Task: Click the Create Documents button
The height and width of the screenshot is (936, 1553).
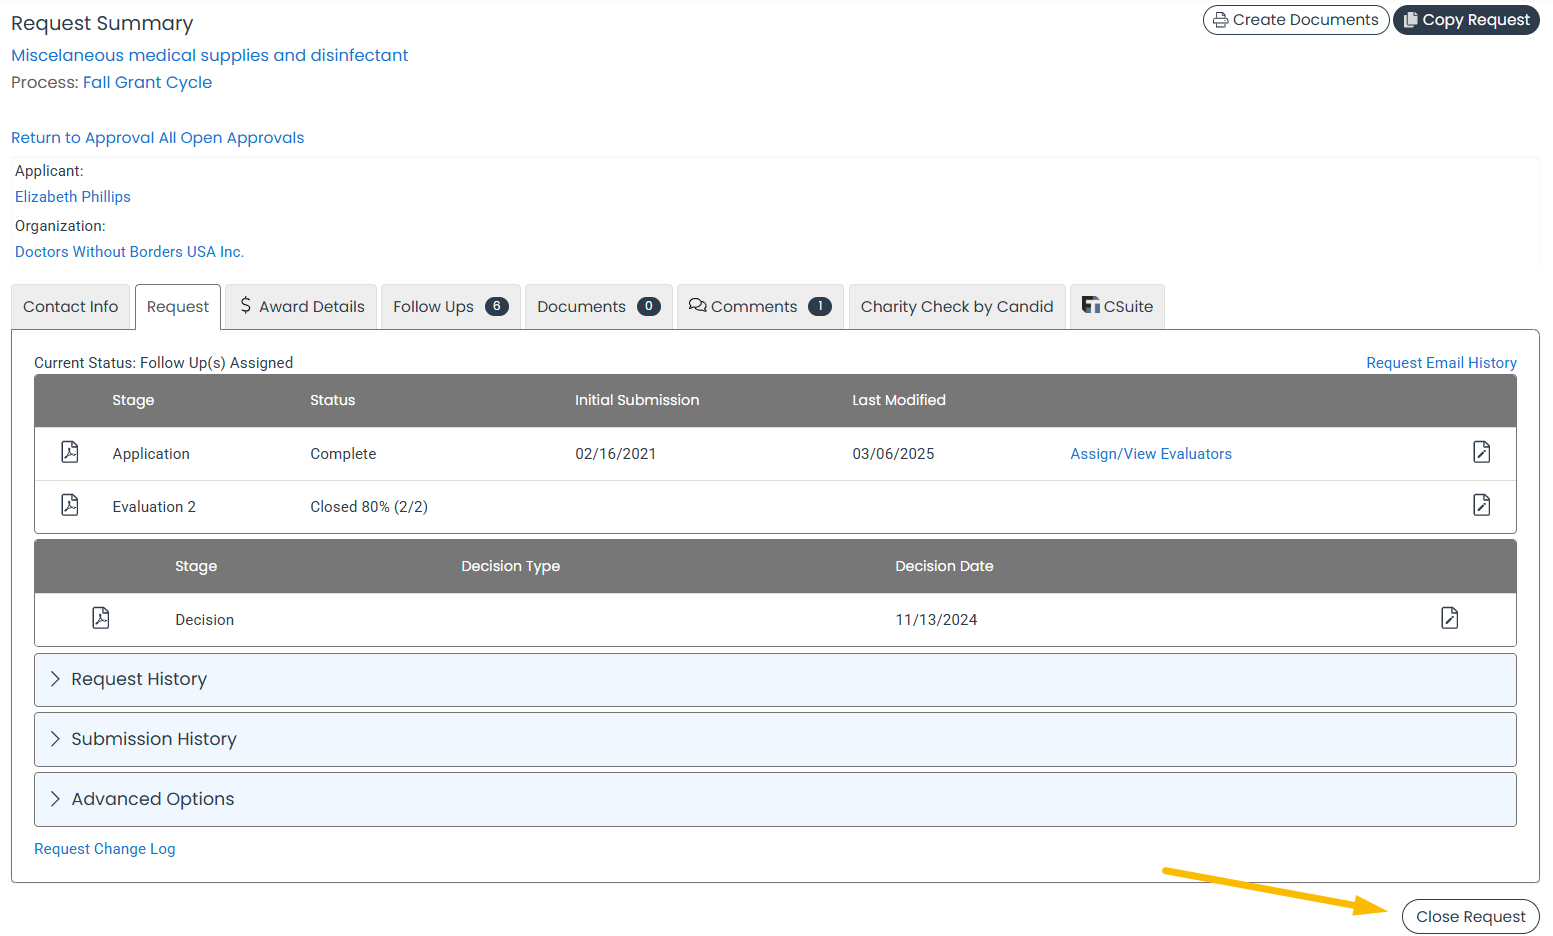Action: click(1296, 20)
